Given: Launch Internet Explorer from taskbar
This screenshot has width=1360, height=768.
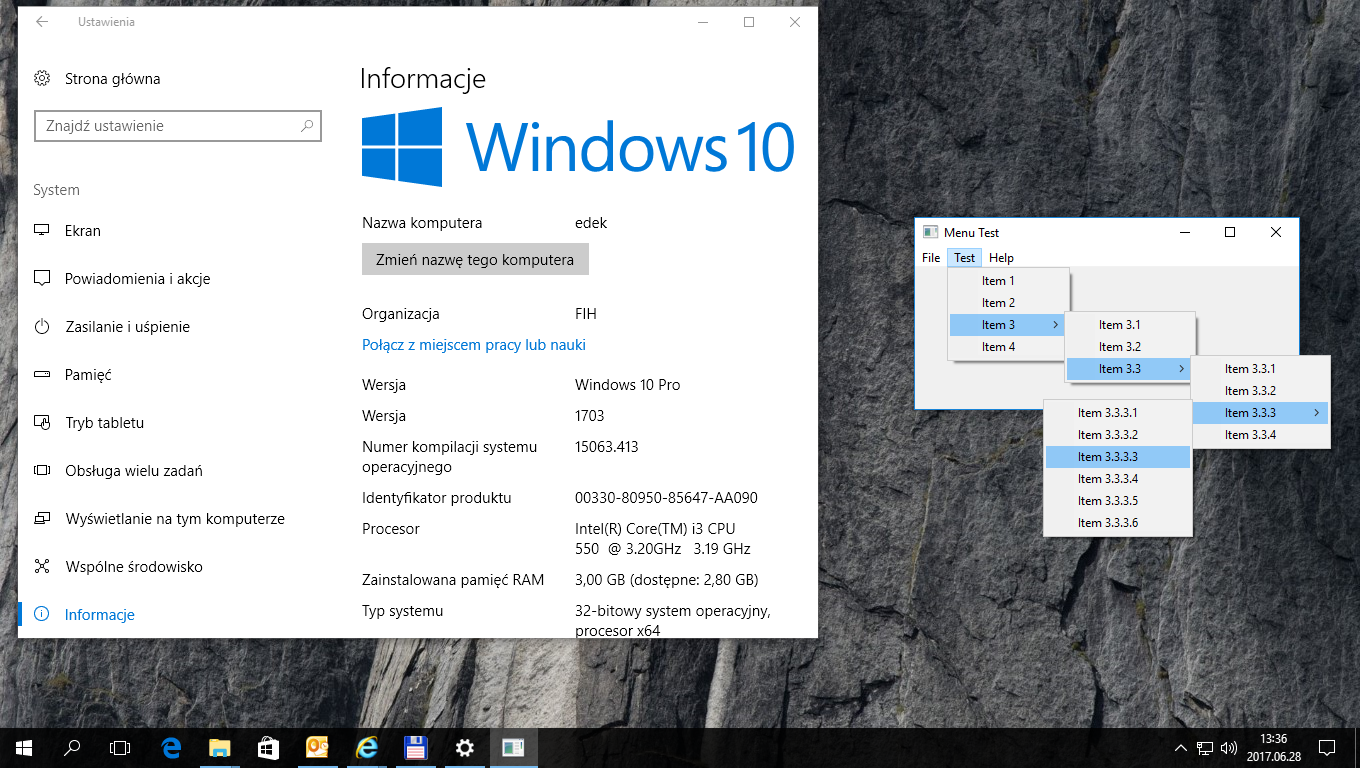Looking at the screenshot, I should pos(367,747).
